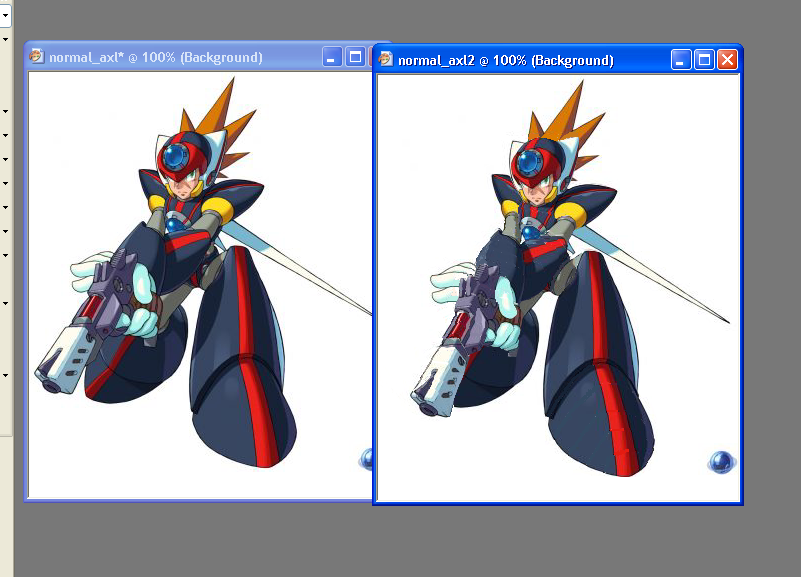Select the 'normal_axl2 @ 100% (Background)' title text
The image size is (801, 577).
coord(506,60)
